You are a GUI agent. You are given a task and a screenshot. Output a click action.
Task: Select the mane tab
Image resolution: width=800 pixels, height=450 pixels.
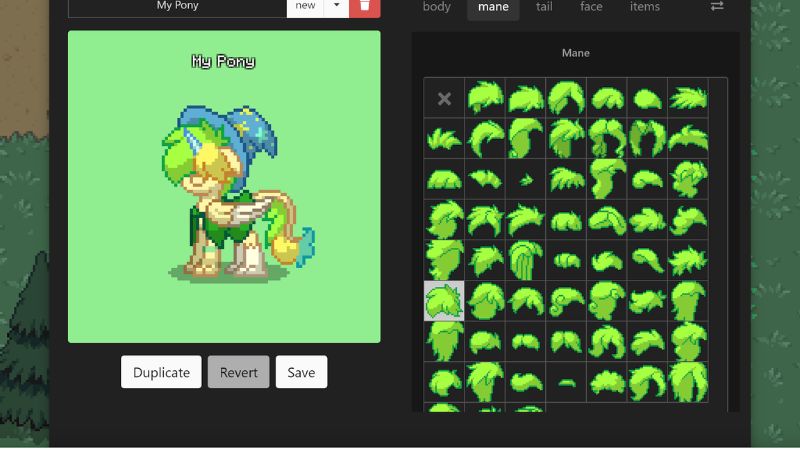click(493, 7)
